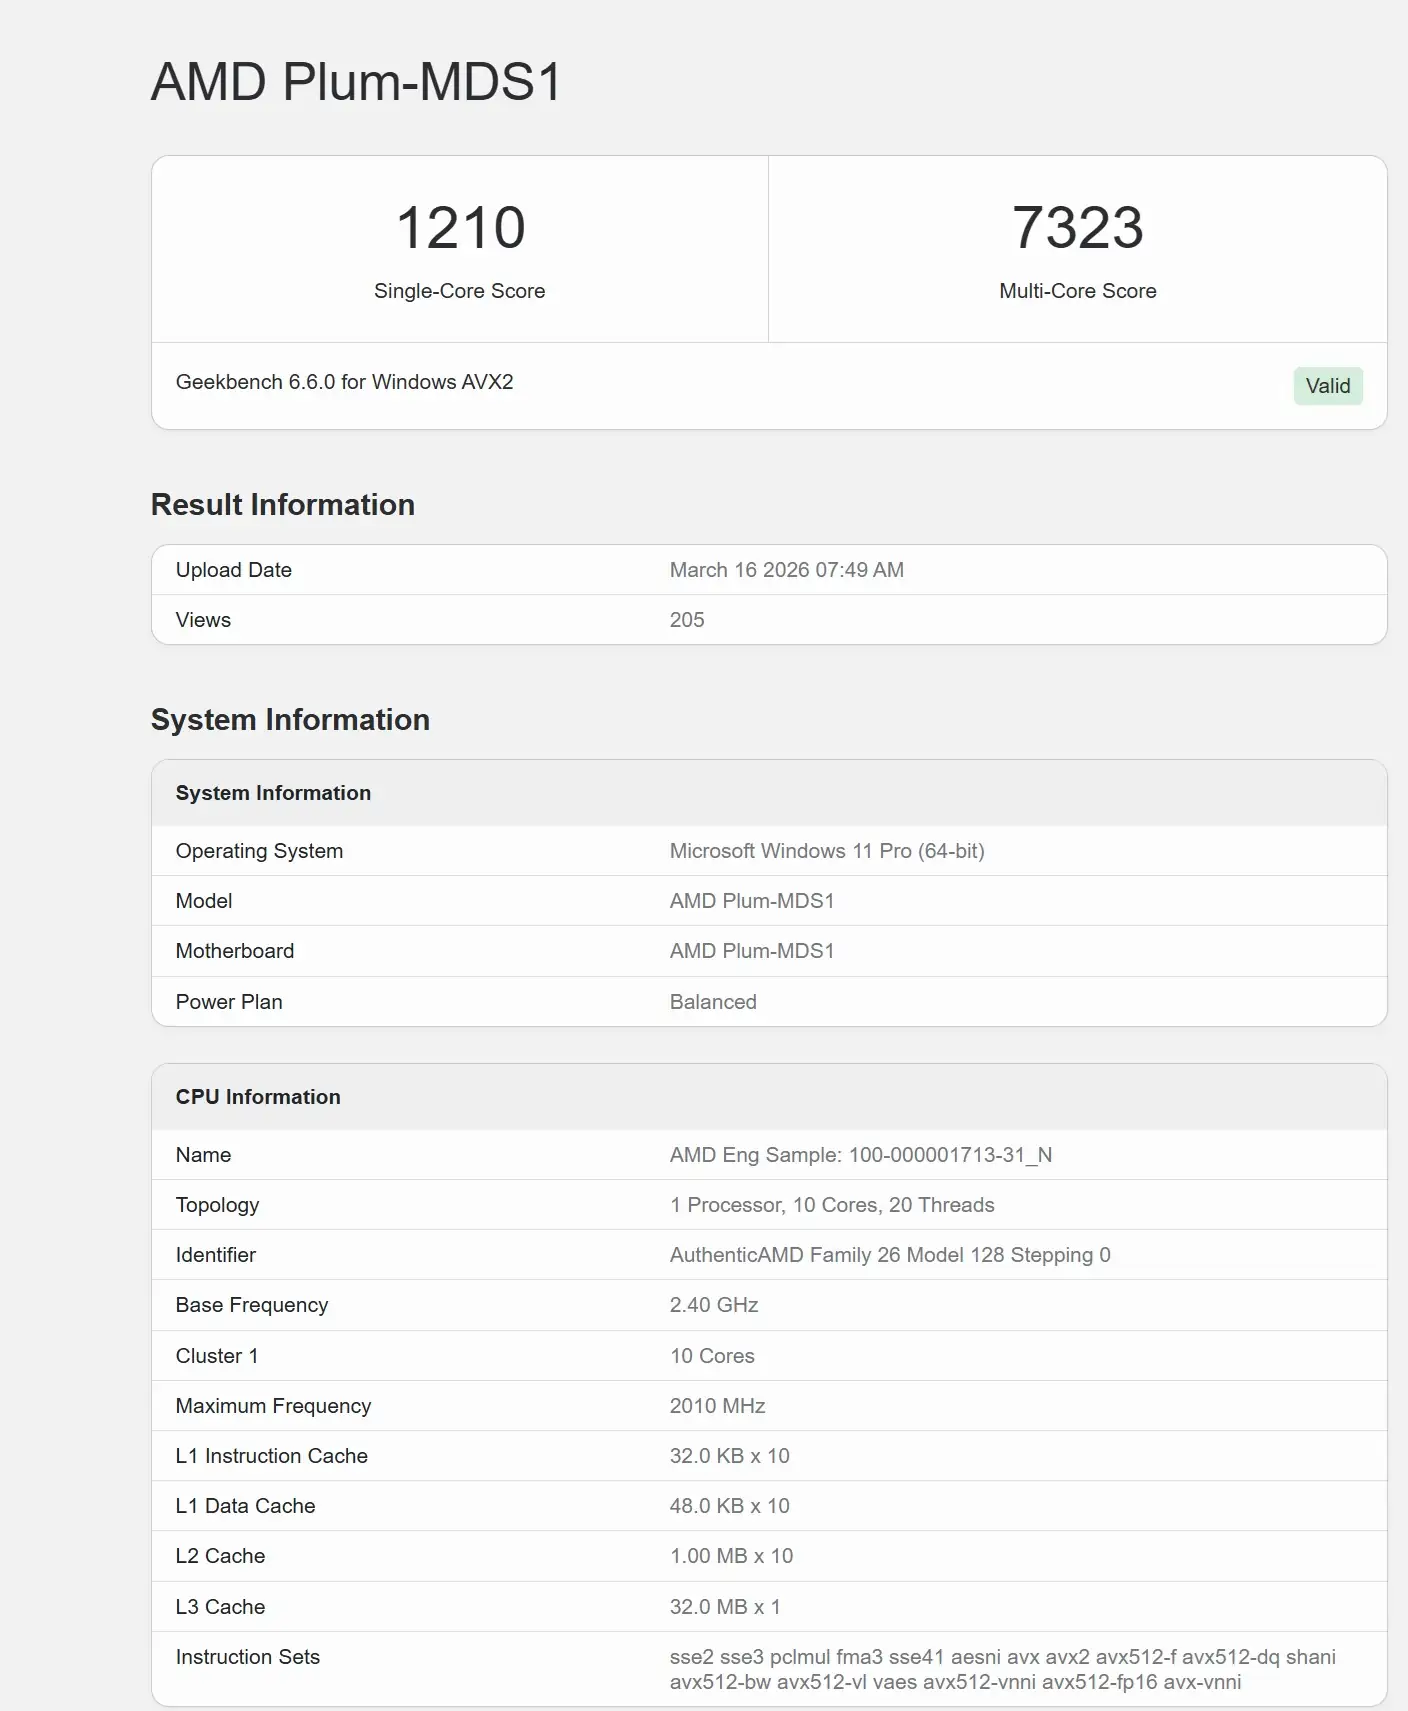Select the Model row value 'AMD Plum-MDS1'

point(752,901)
